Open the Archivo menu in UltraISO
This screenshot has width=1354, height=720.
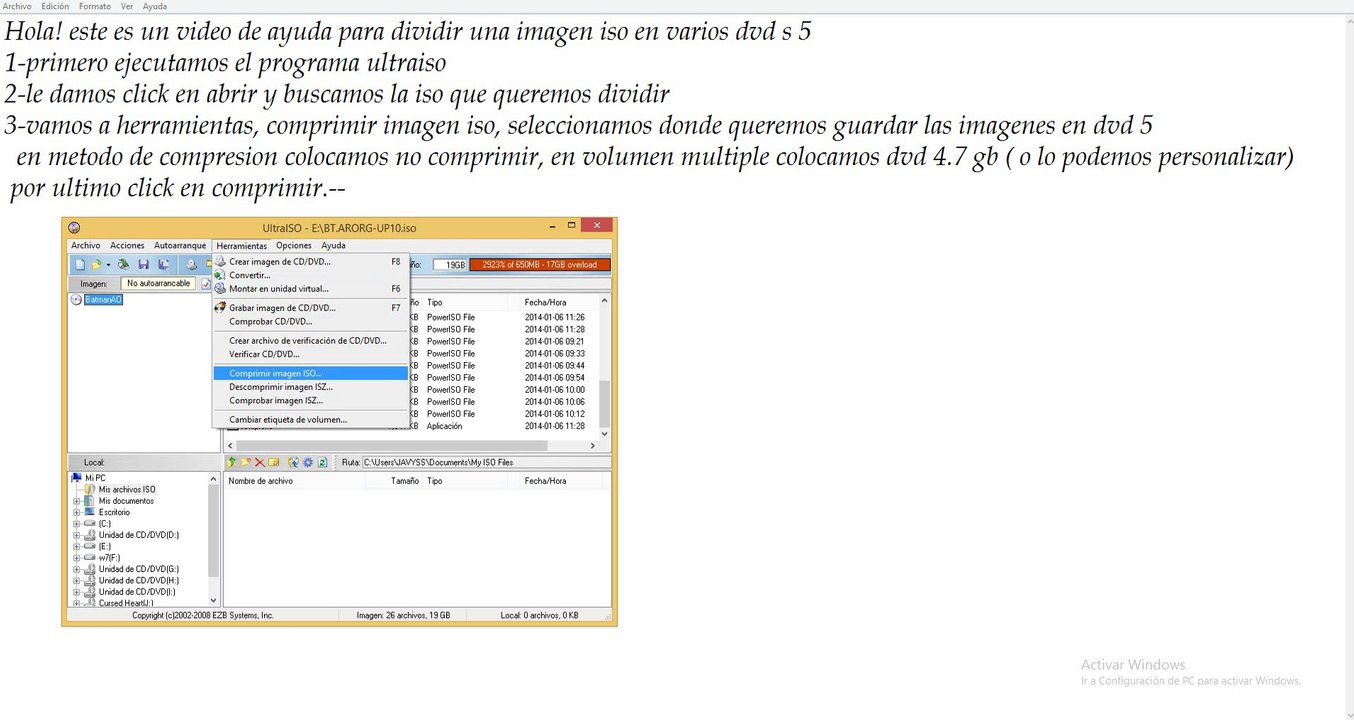[86, 245]
